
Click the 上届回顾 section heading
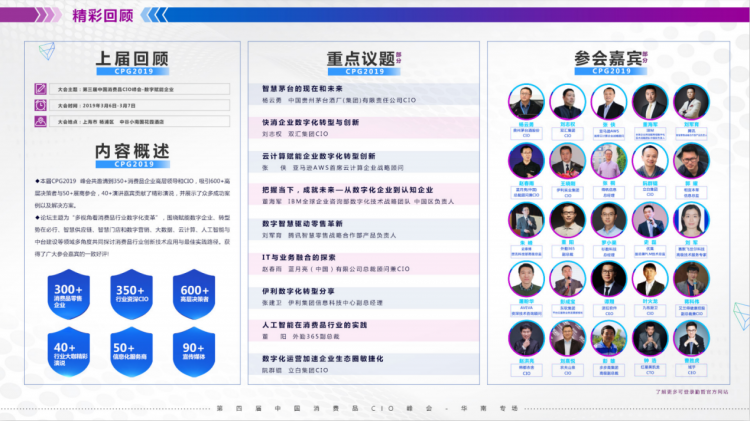tap(132, 58)
